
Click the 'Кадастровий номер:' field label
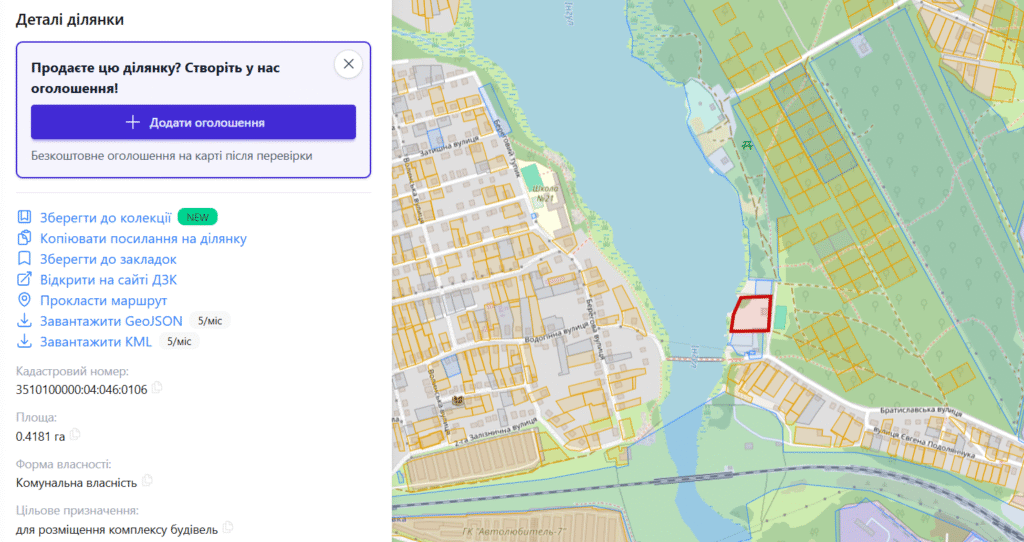[72, 371]
